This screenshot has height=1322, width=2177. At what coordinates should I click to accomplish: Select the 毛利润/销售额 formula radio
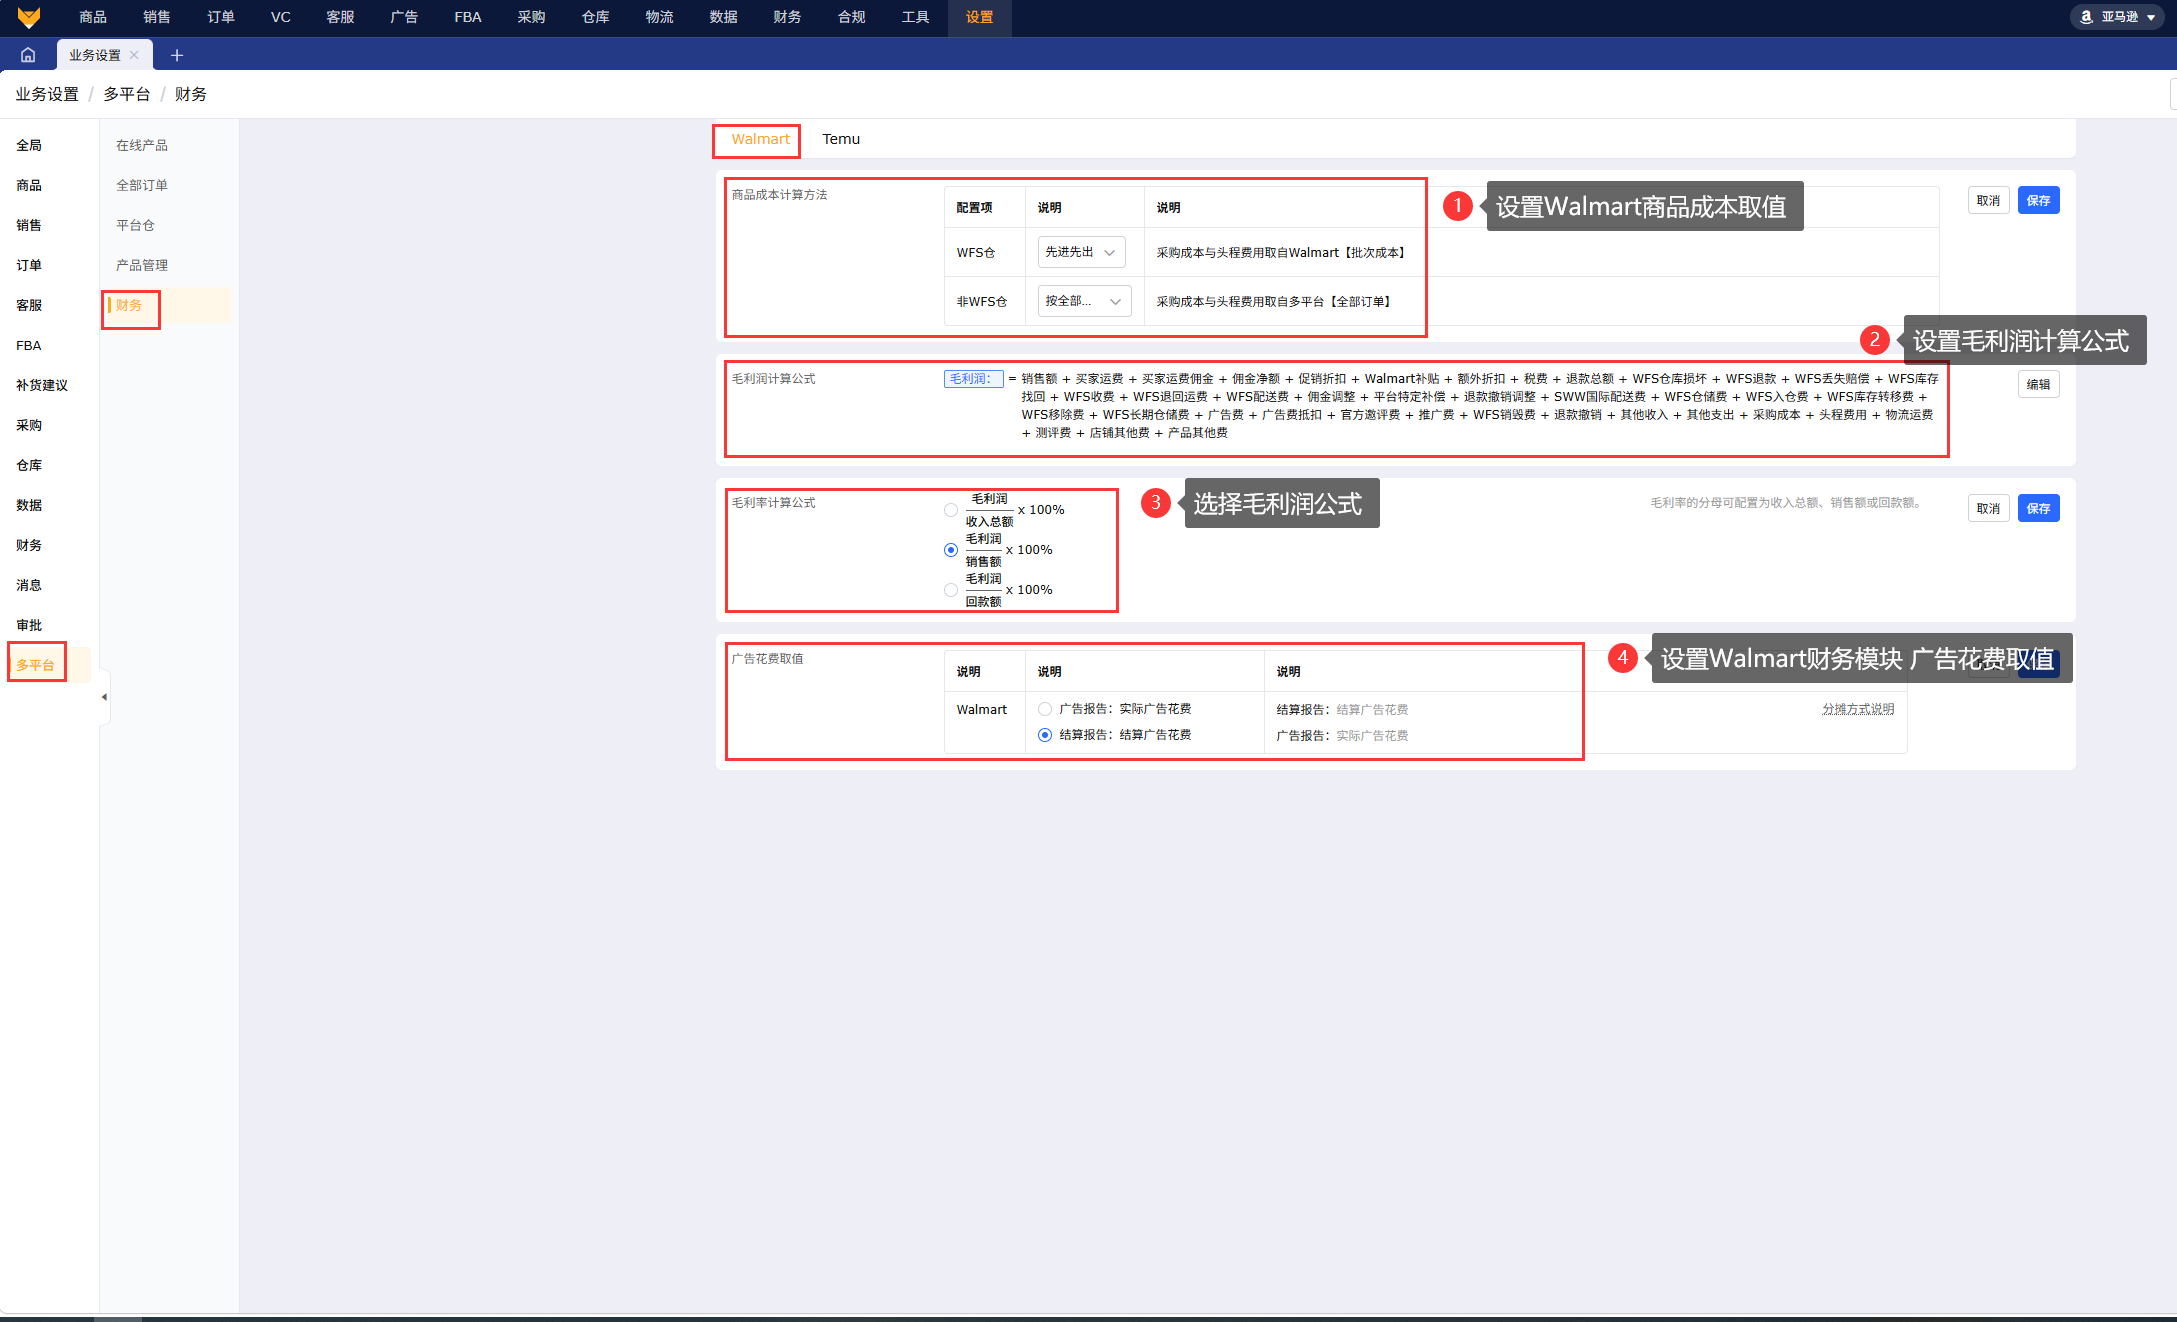click(951, 550)
